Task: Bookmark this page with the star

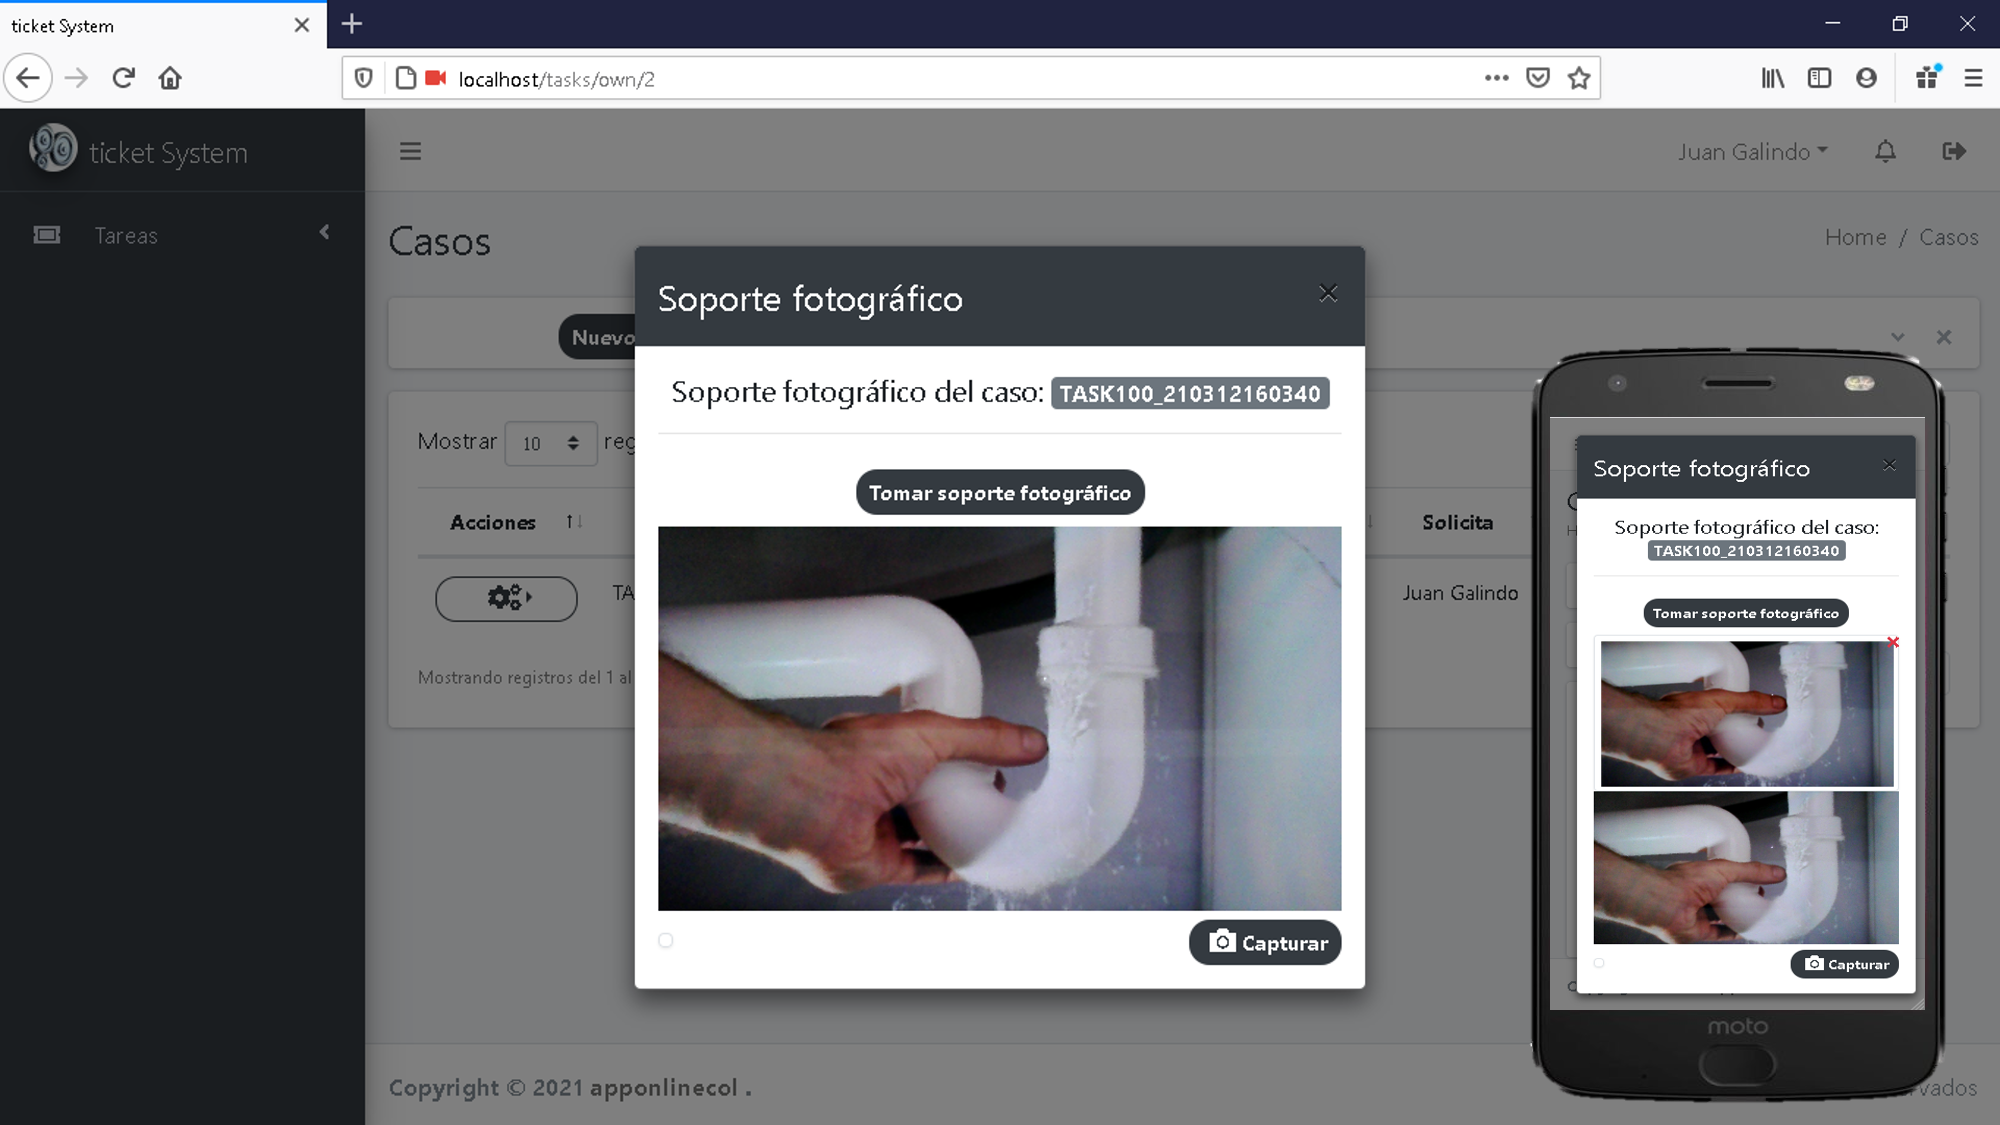Action: [x=1579, y=78]
